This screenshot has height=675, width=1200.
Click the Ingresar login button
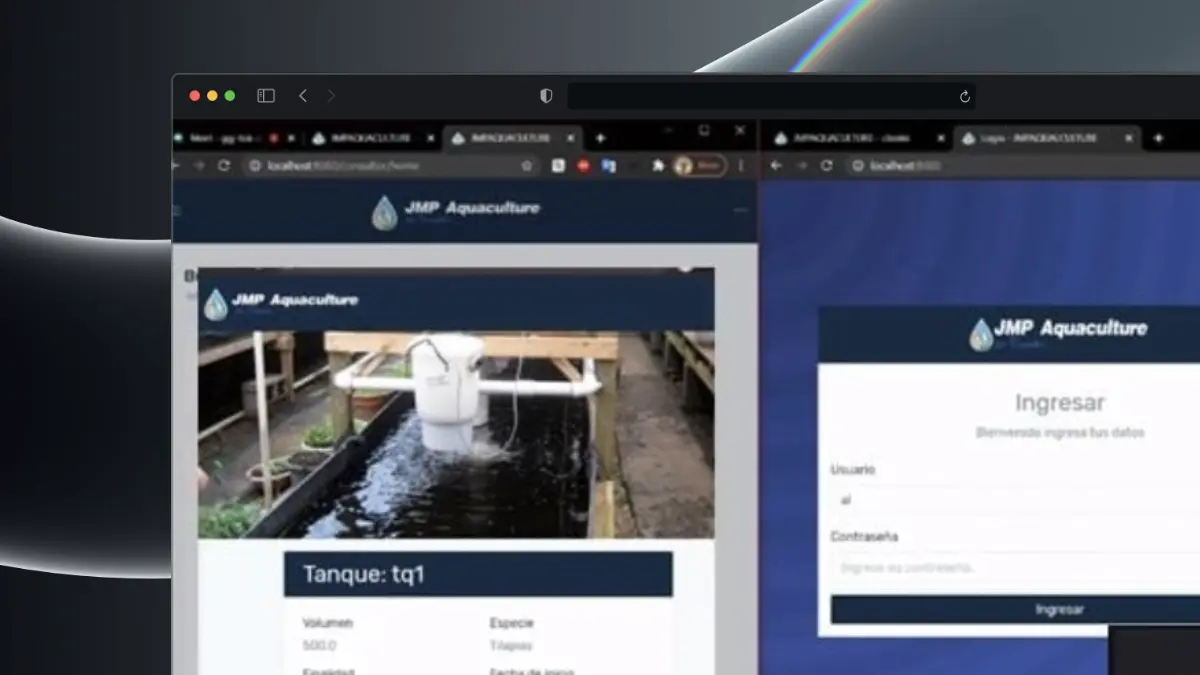[x=1015, y=609]
